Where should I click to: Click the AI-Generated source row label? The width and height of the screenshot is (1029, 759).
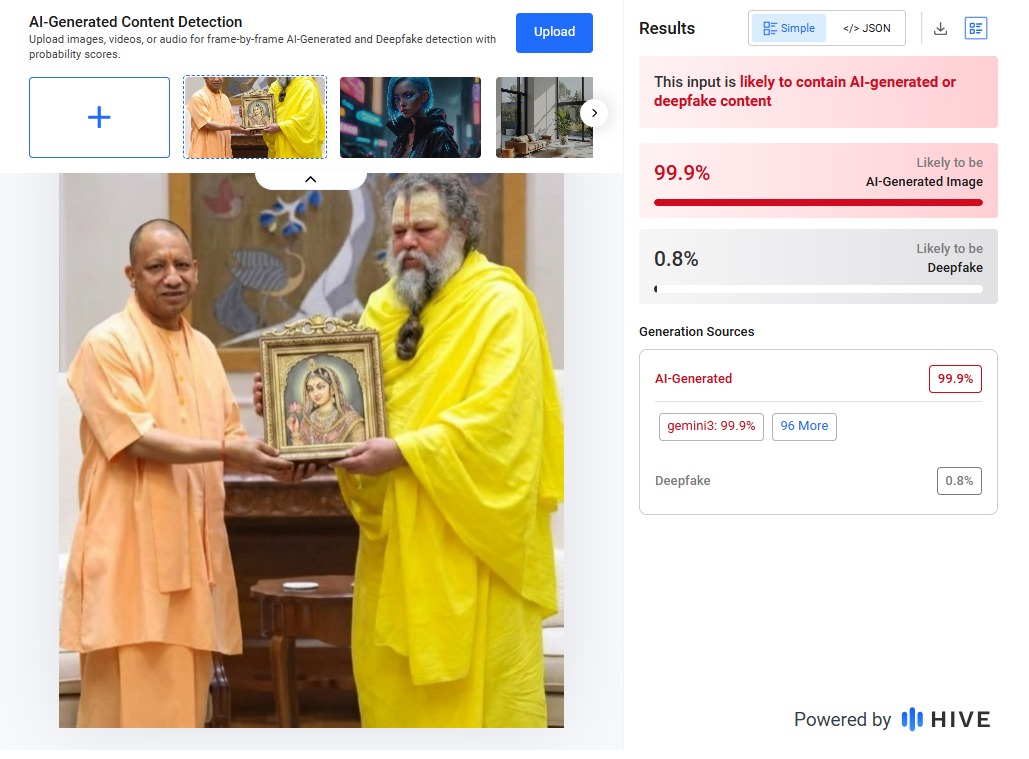point(693,379)
